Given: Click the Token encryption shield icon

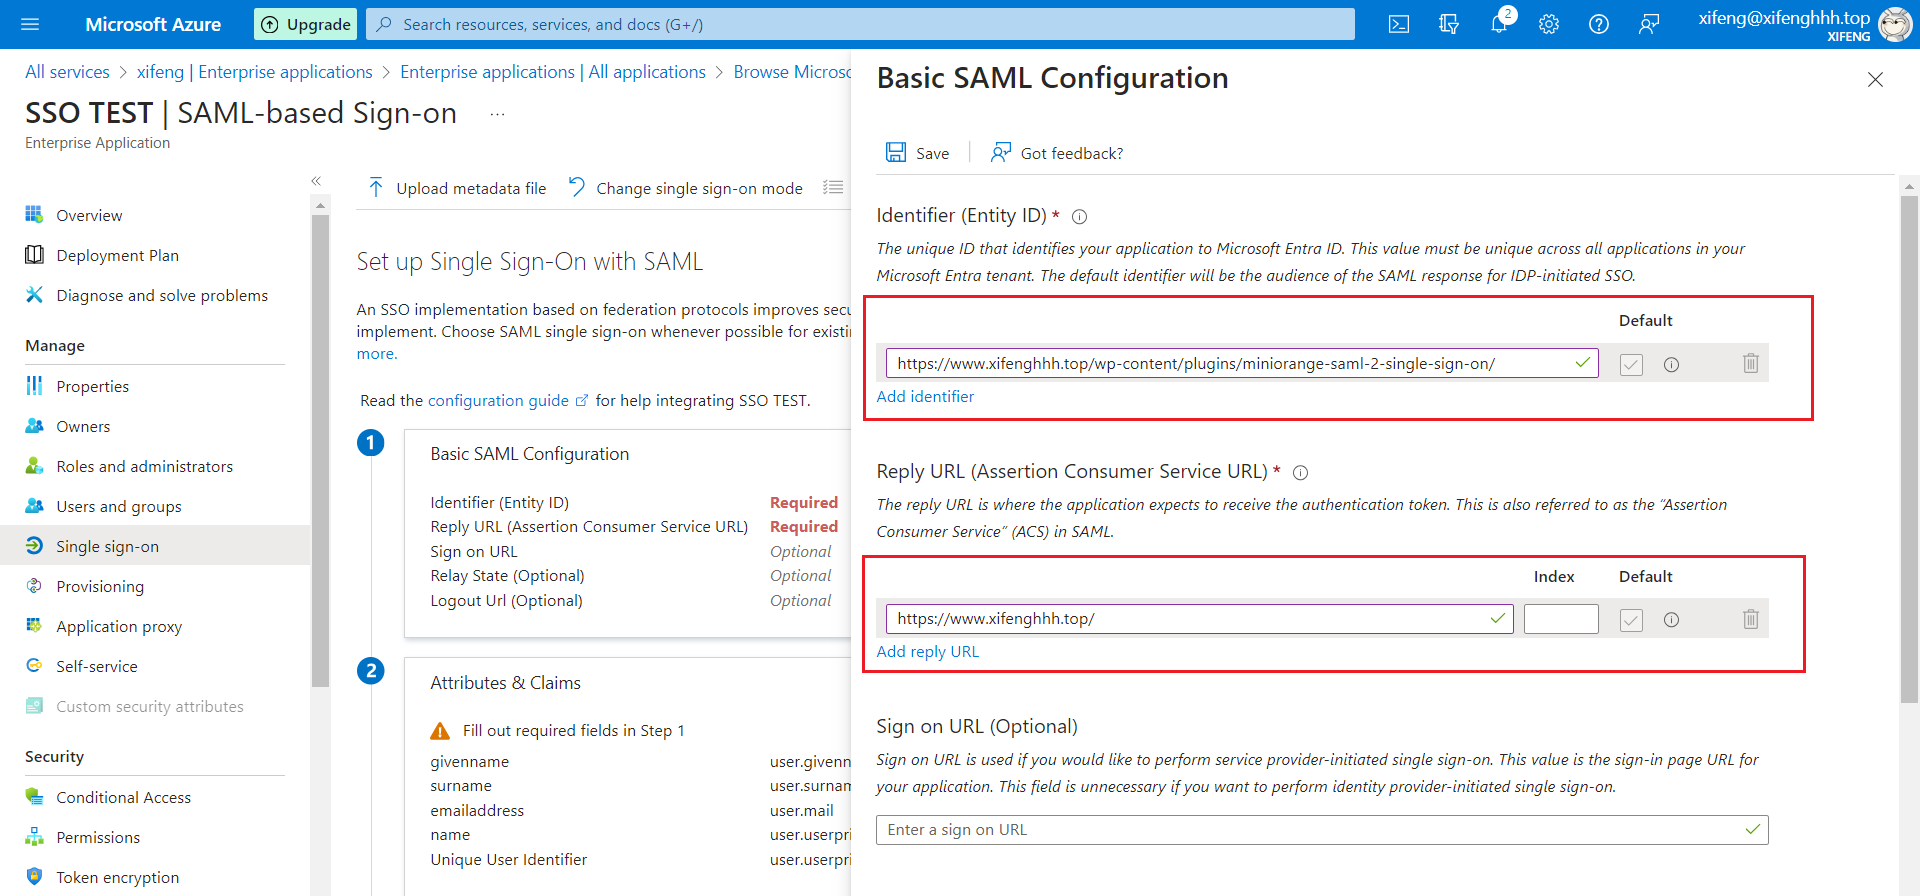Looking at the screenshot, I should (x=34, y=876).
